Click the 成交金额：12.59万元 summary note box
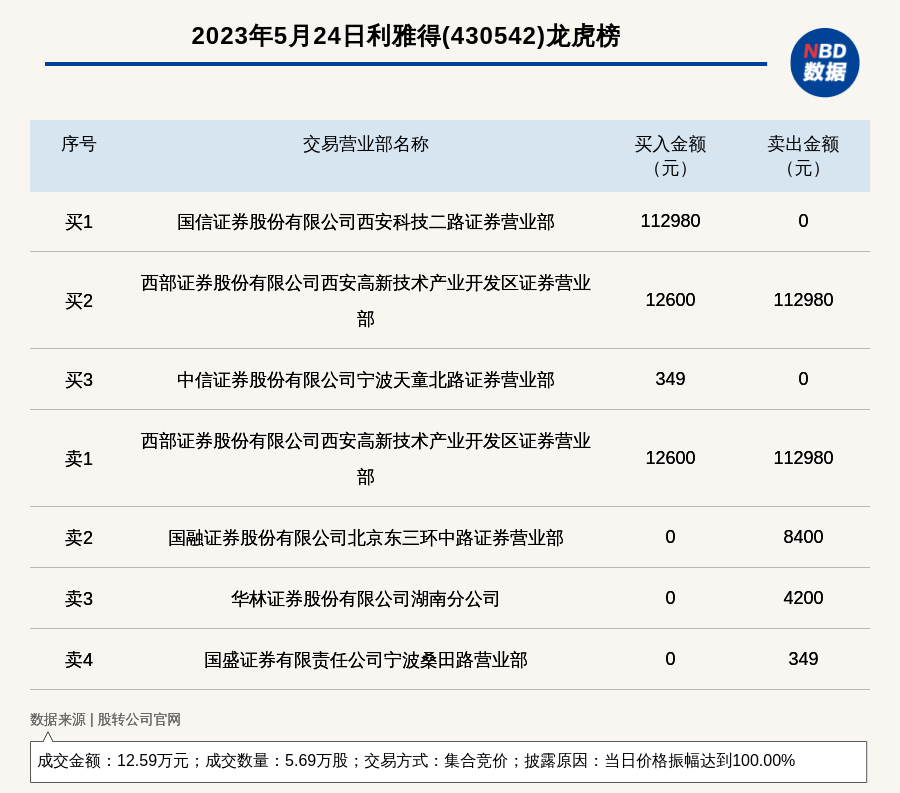Screen dimensions: 900x793 [x=448, y=761]
